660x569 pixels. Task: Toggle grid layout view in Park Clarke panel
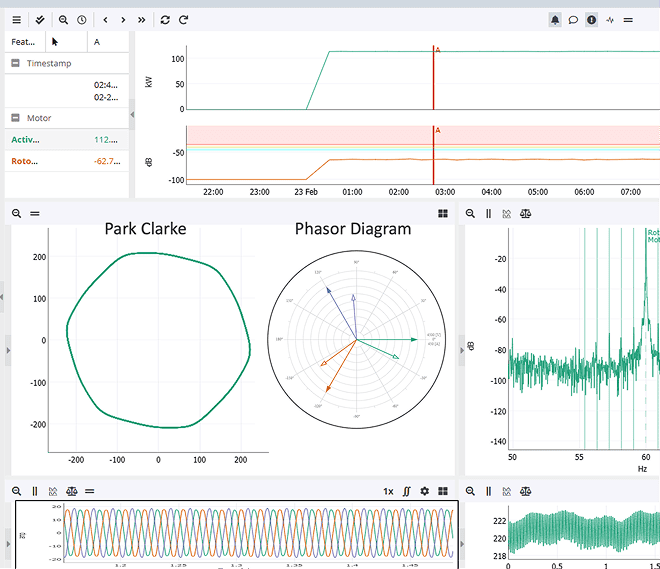[443, 213]
